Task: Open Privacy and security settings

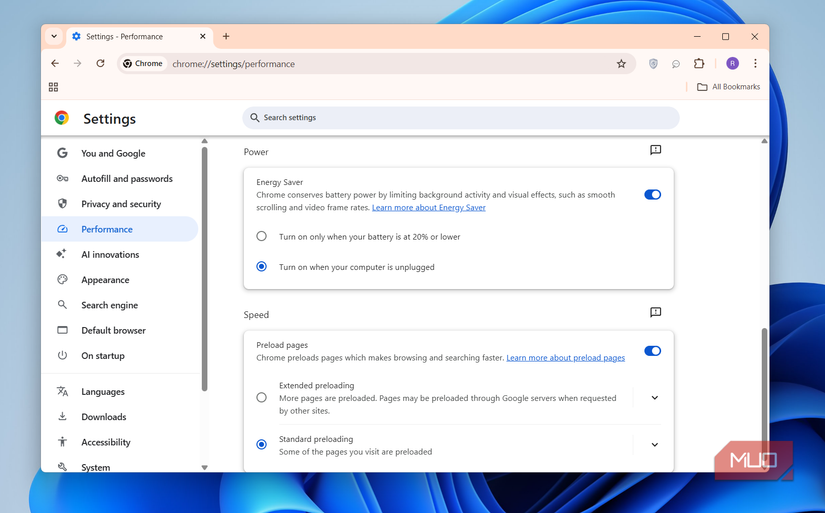Action: point(120,204)
